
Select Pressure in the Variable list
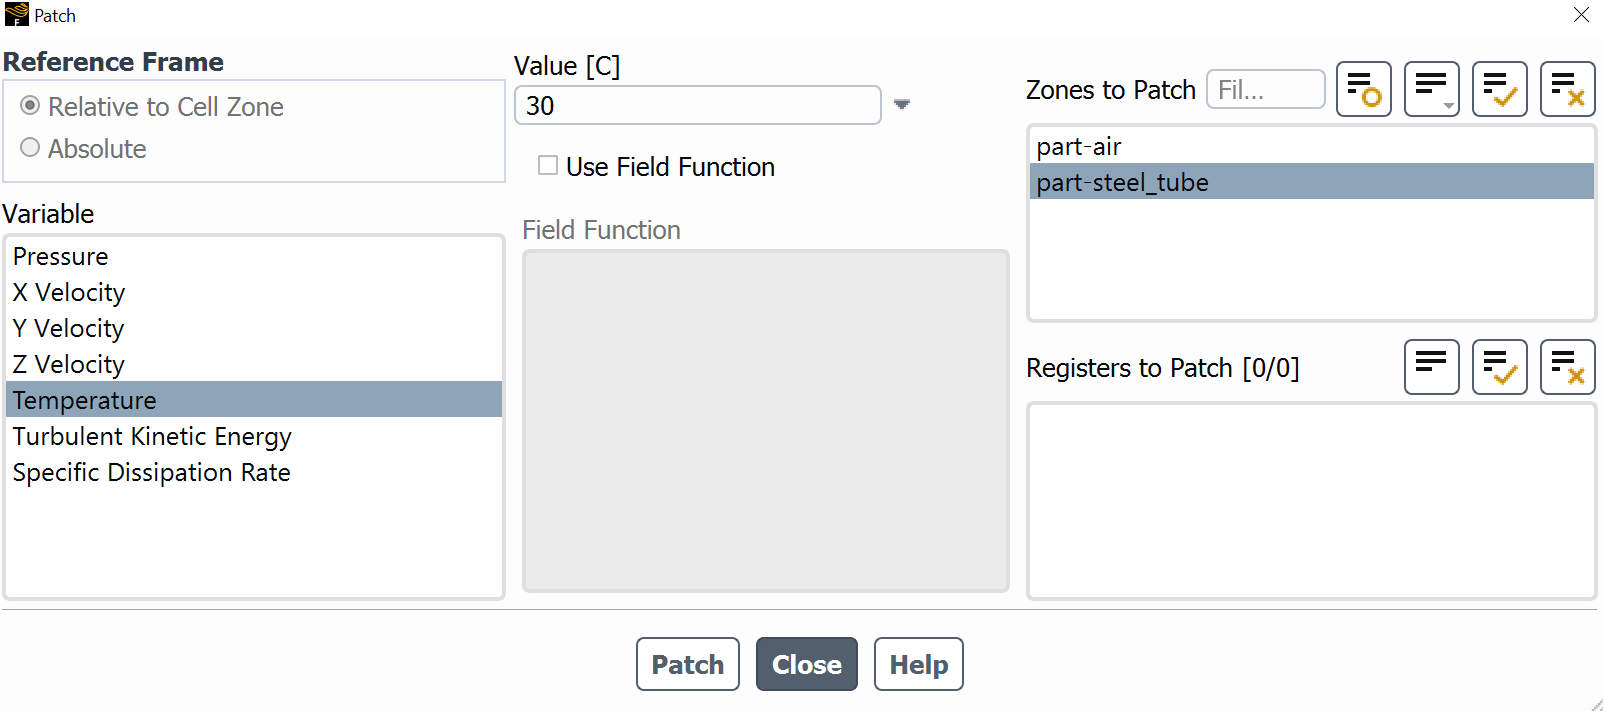61,257
